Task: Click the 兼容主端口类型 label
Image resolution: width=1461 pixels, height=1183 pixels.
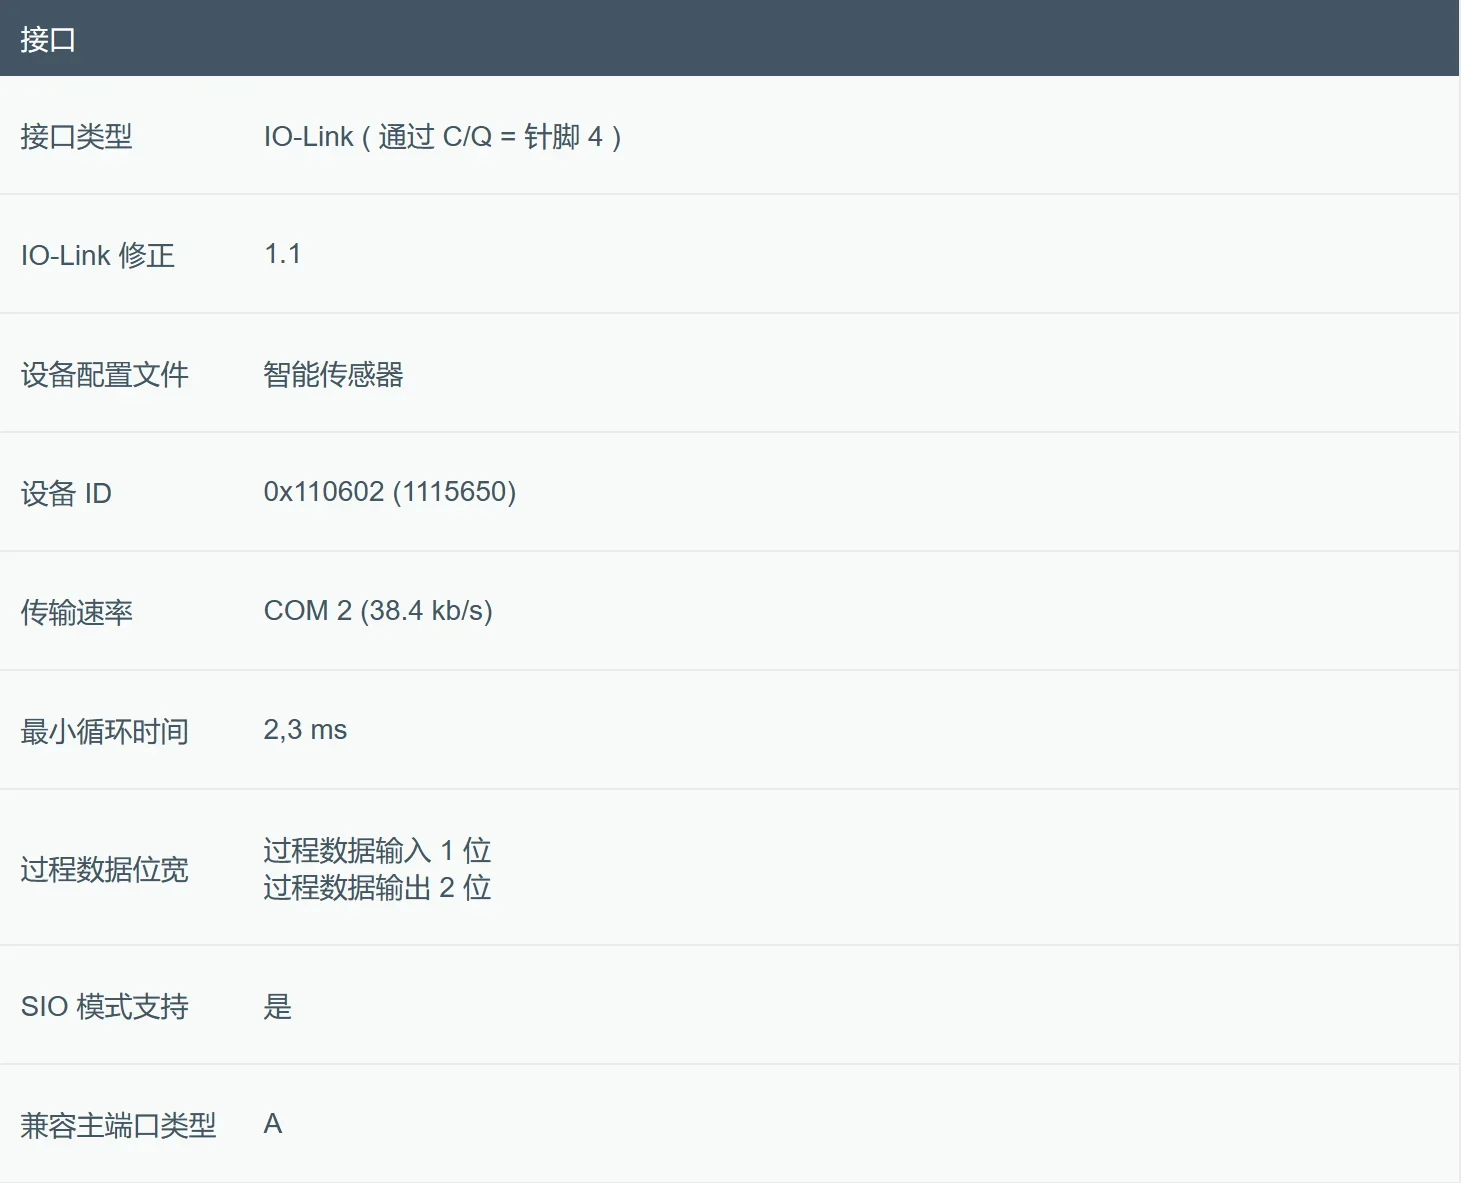Action: pos(118,1125)
